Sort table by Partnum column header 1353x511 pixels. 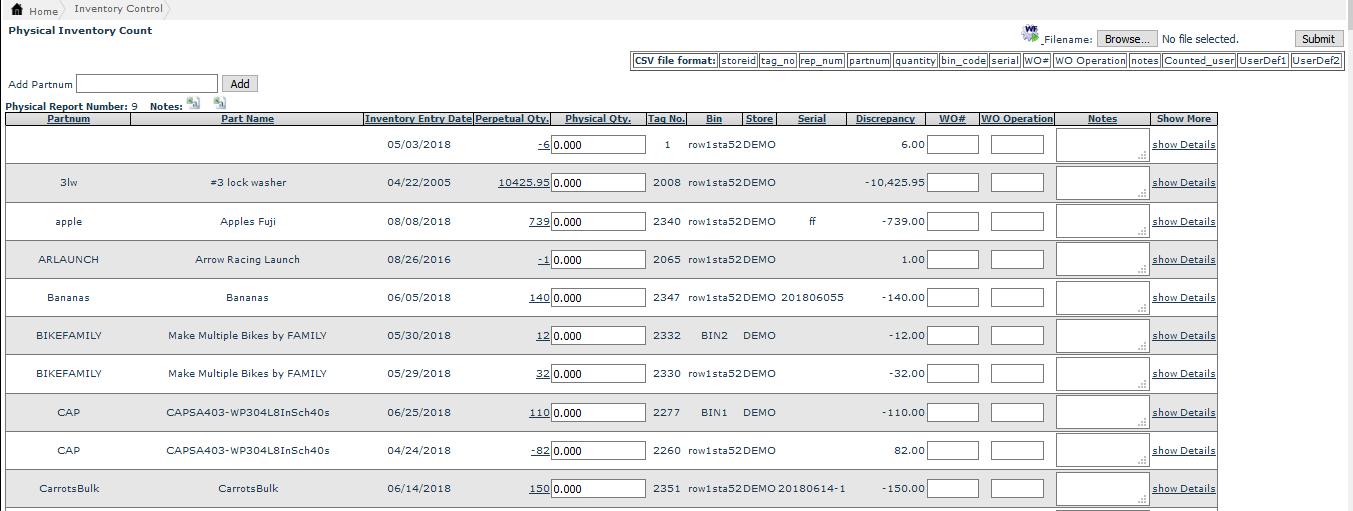point(68,119)
